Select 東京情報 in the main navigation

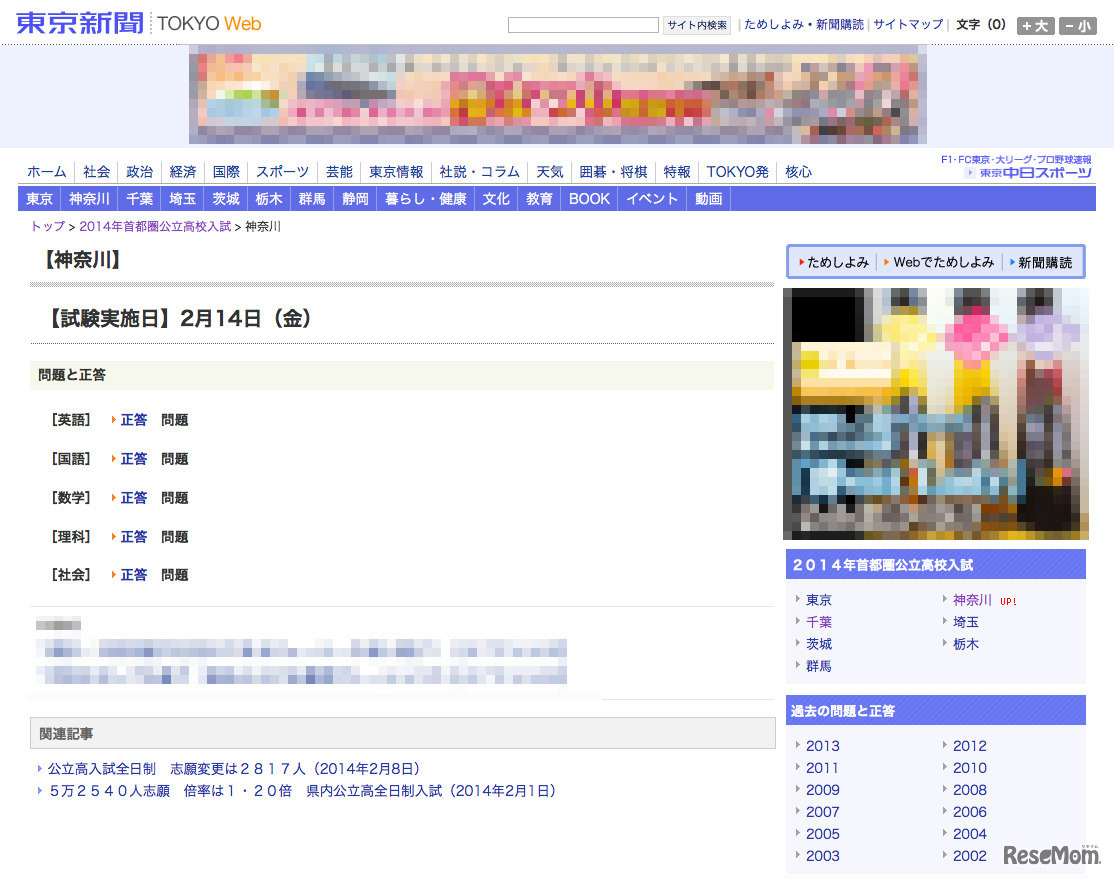[x=396, y=171]
